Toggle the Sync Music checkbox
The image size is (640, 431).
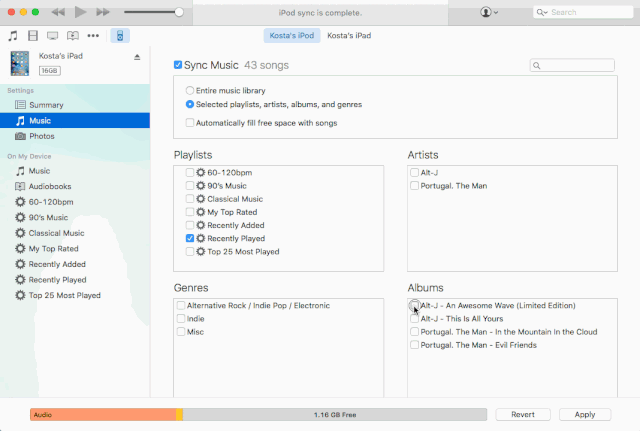pos(178,65)
